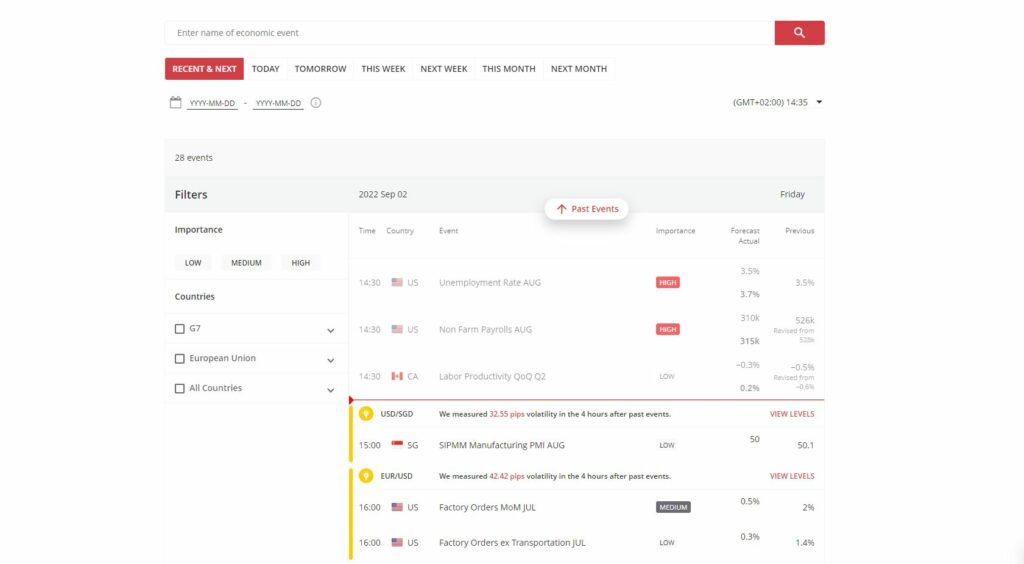Click the Singapore flag on SIPMM row
Screen dimensions: 1024x564
coord(397,445)
